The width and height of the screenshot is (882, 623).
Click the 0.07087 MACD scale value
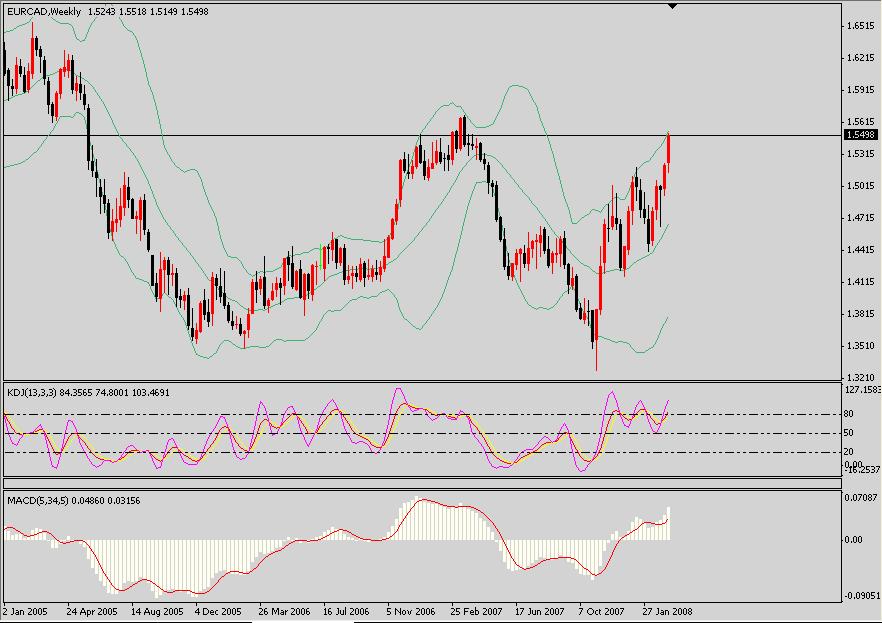point(861,498)
